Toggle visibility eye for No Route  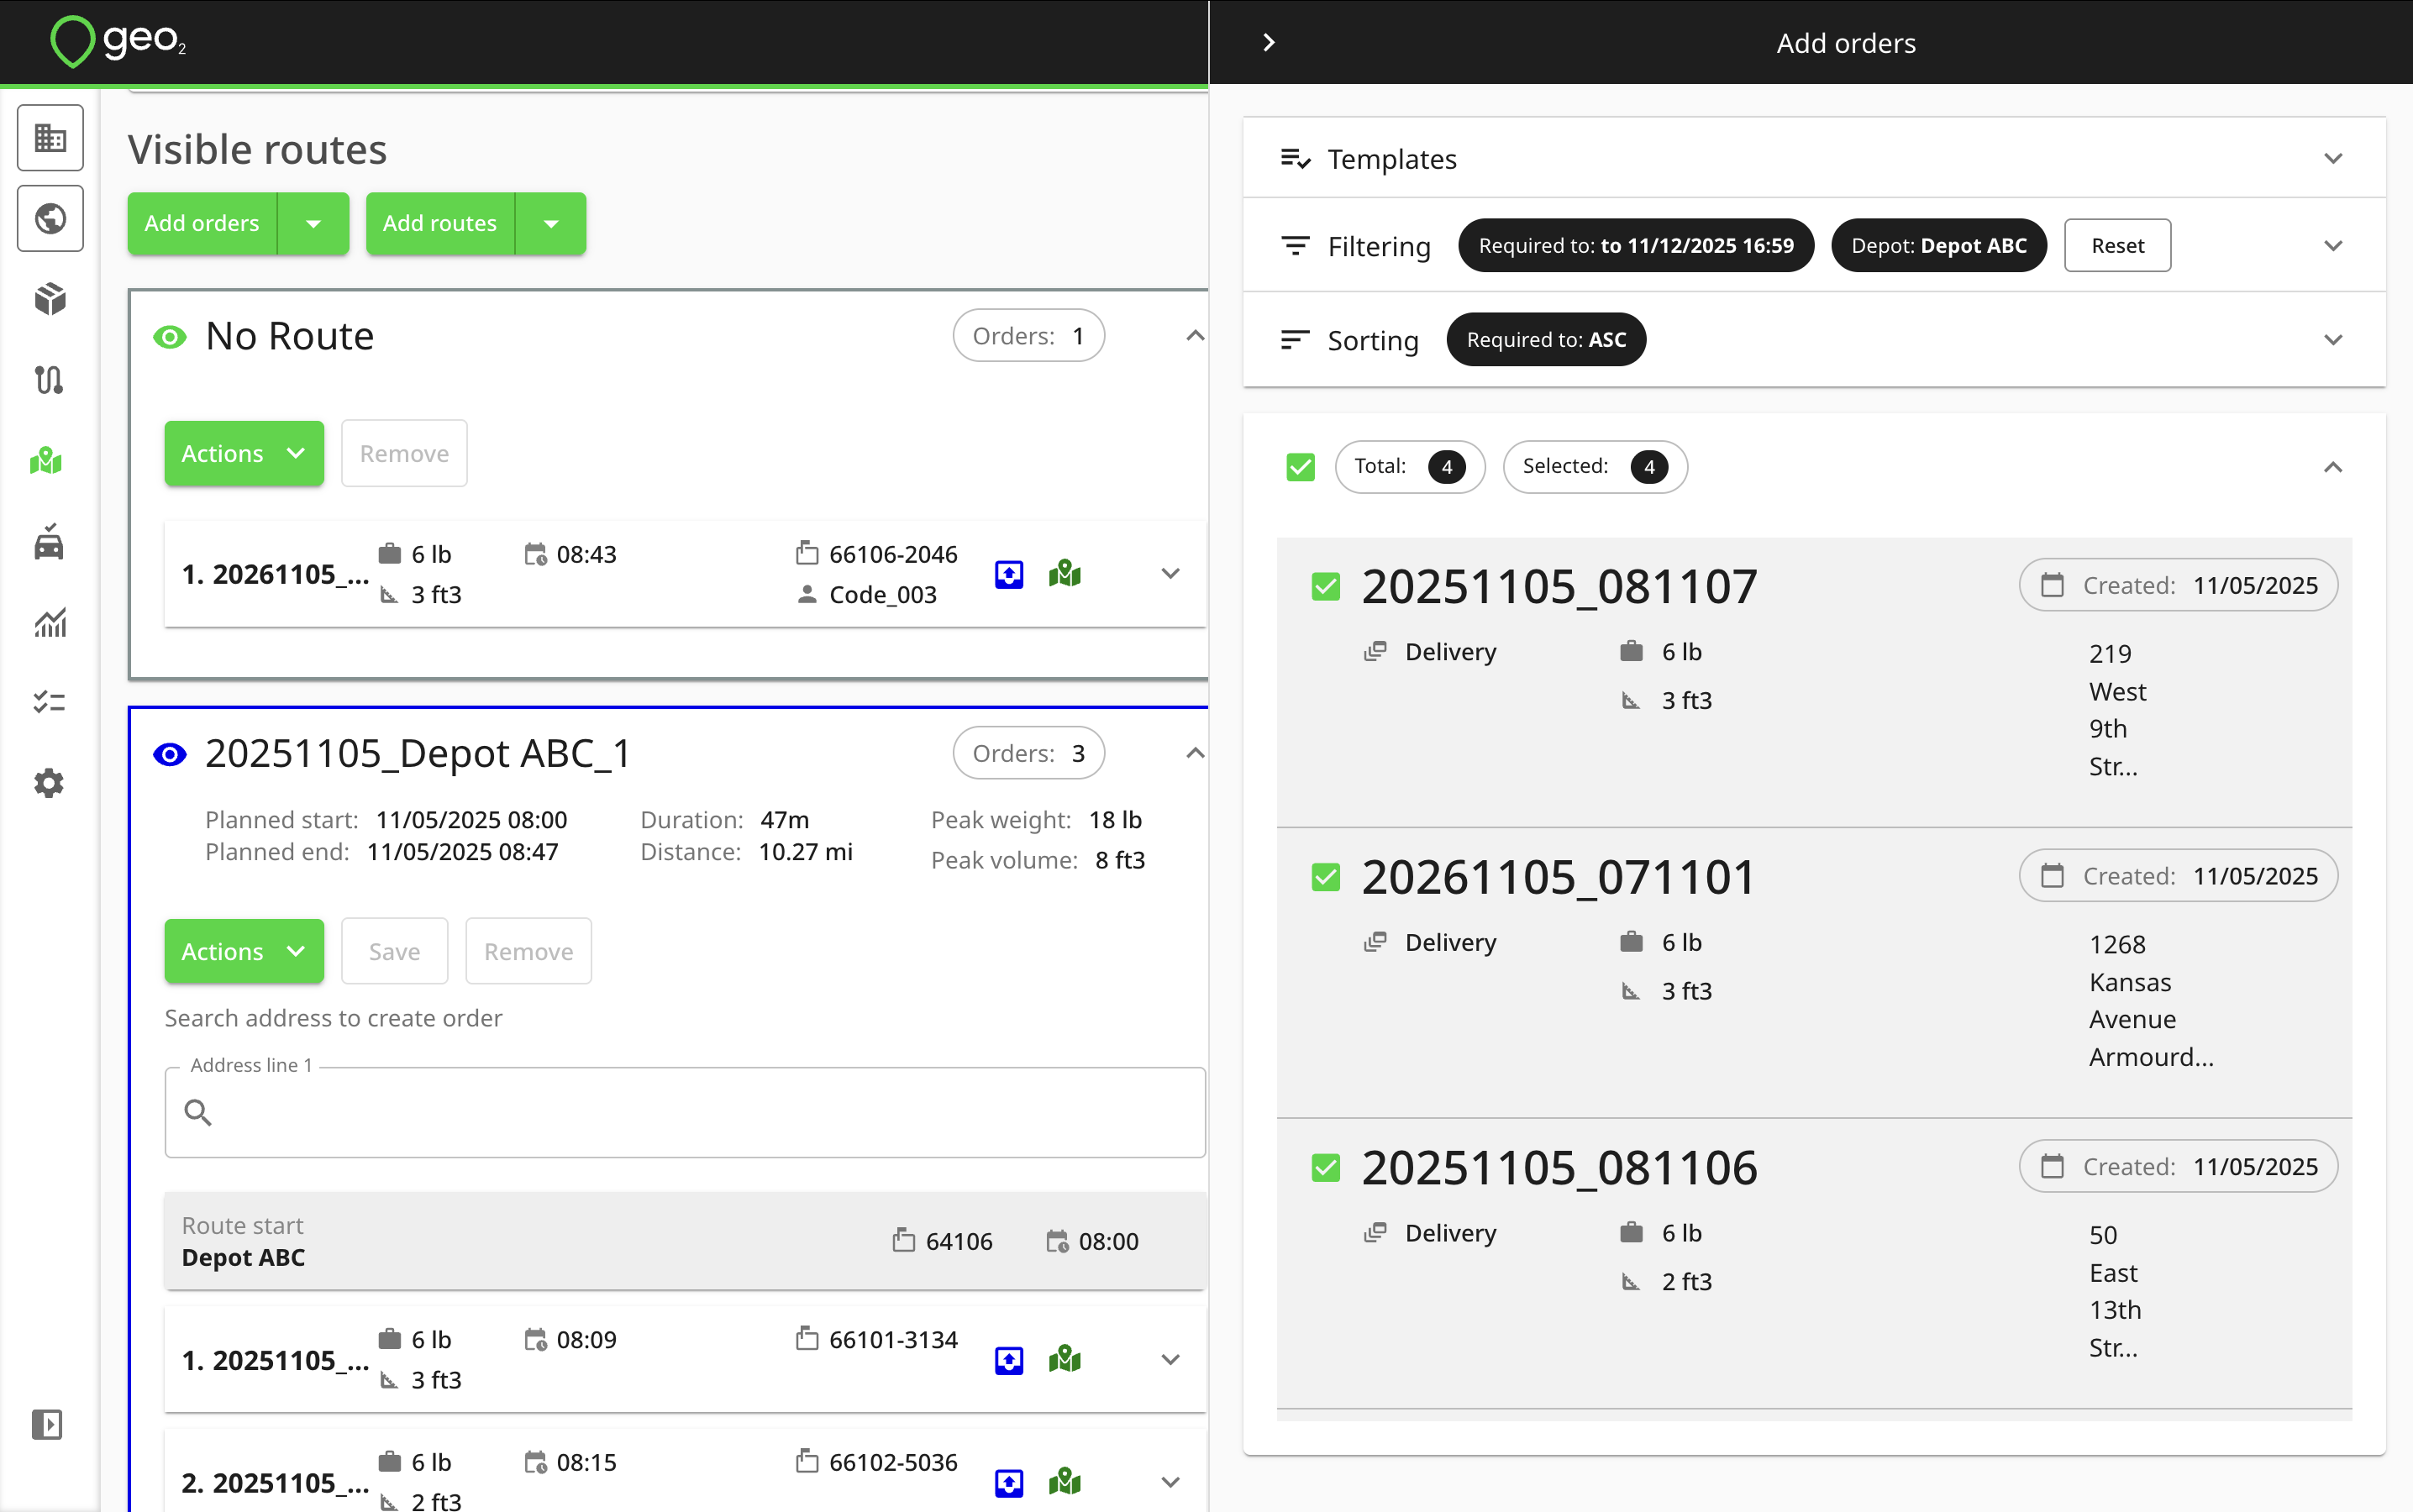(170, 337)
